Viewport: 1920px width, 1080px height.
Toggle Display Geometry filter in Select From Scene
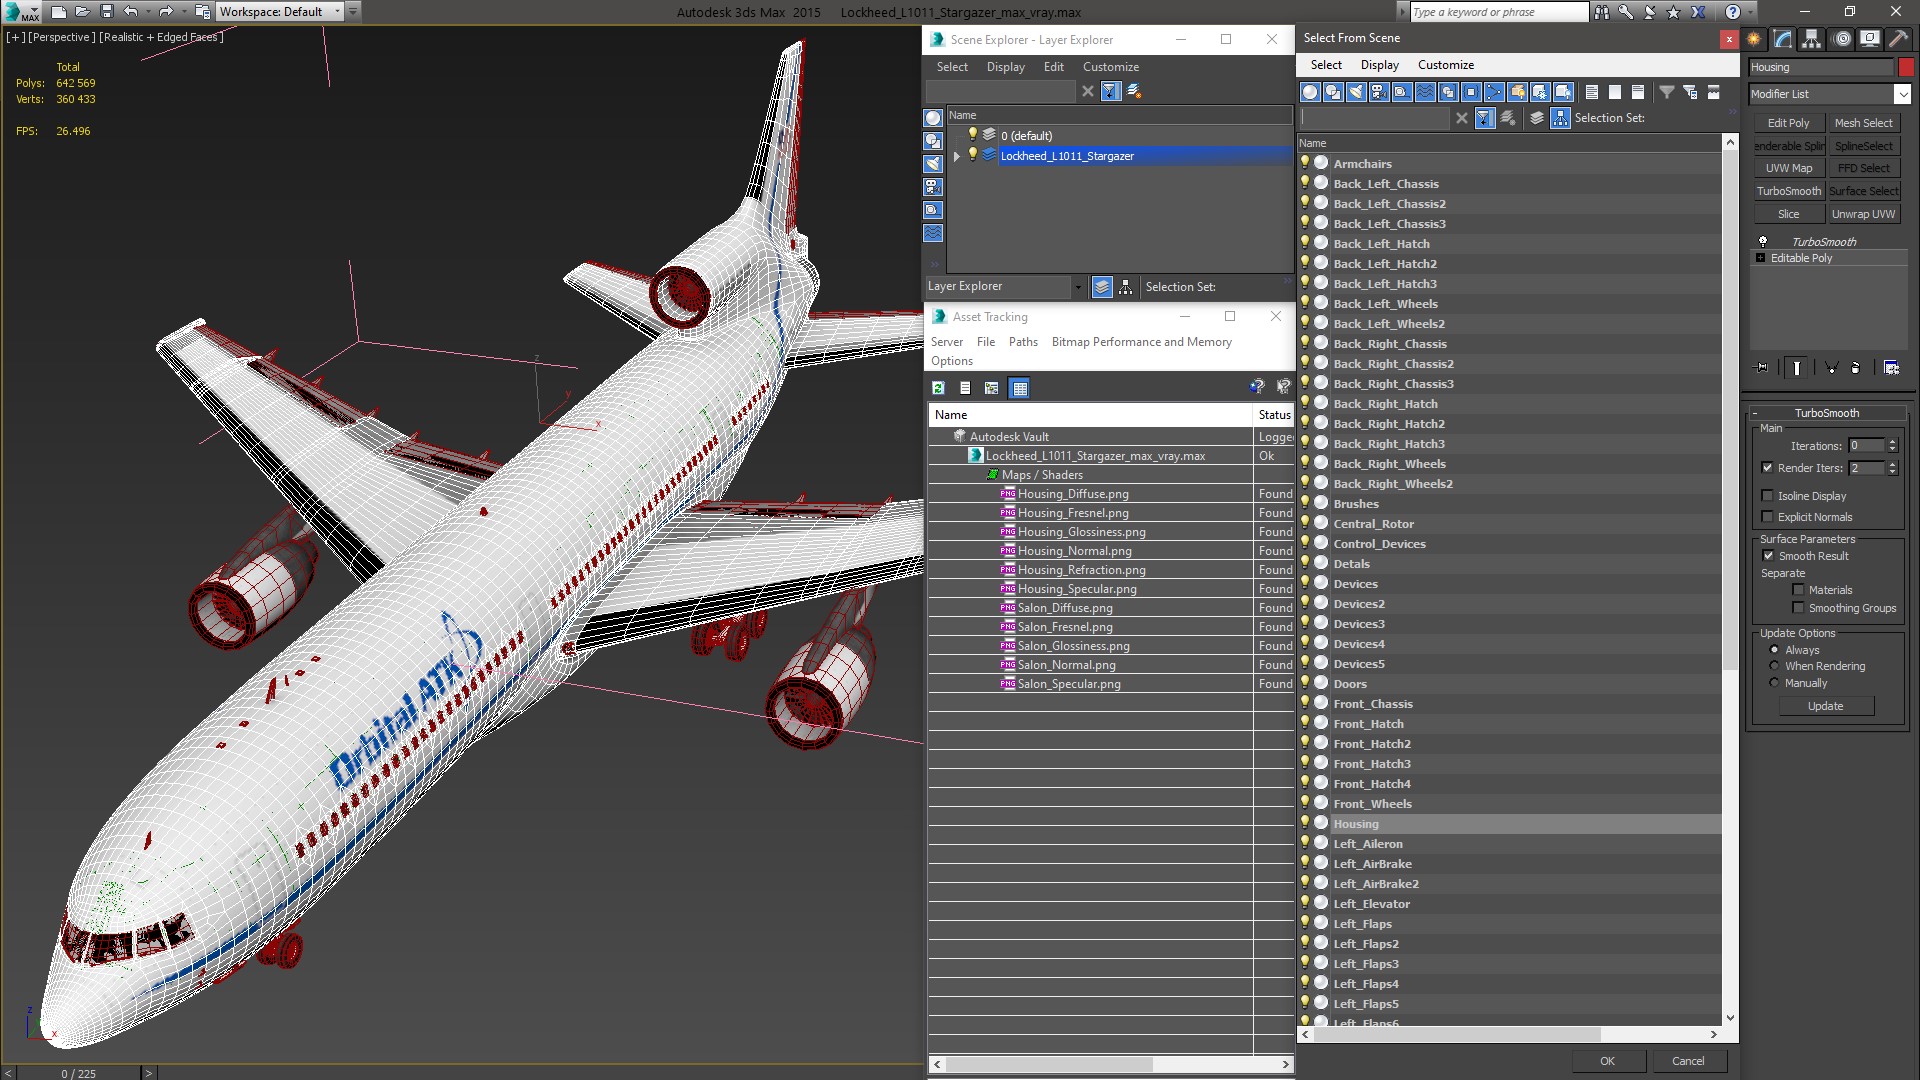click(1310, 92)
